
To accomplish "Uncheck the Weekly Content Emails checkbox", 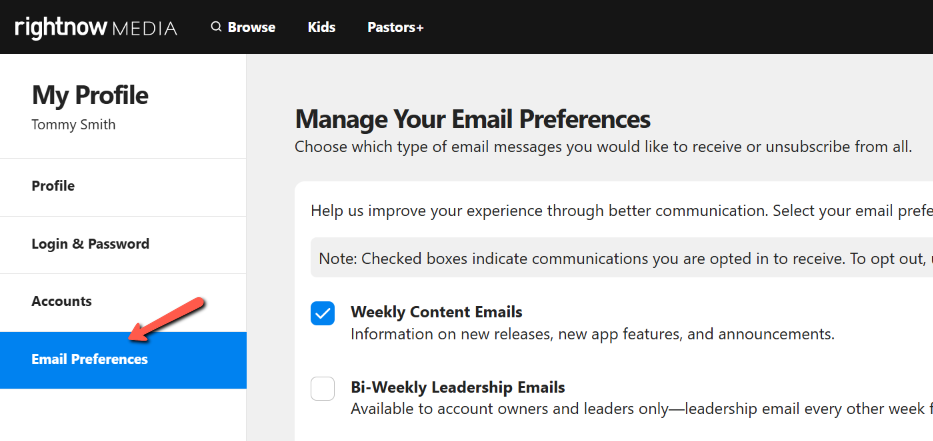I will [323, 314].
